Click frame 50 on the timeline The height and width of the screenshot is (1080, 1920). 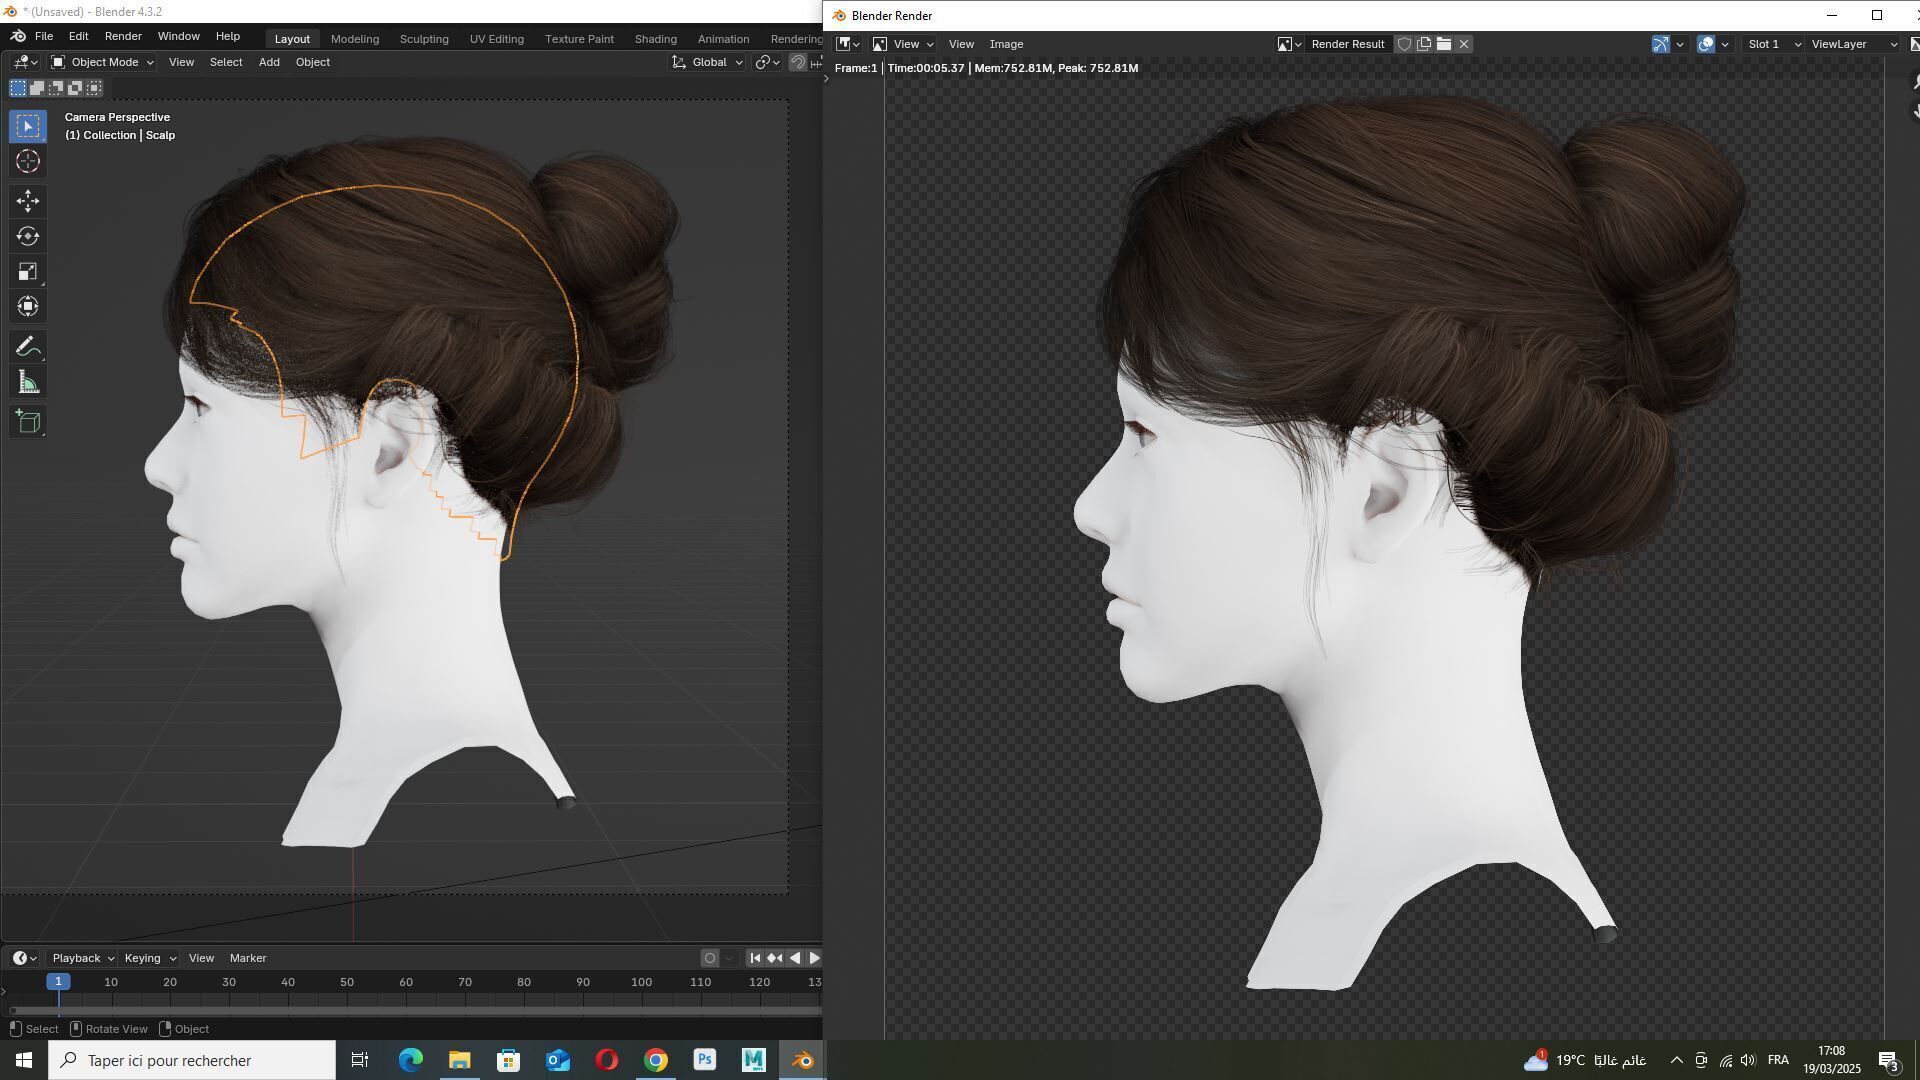(347, 983)
